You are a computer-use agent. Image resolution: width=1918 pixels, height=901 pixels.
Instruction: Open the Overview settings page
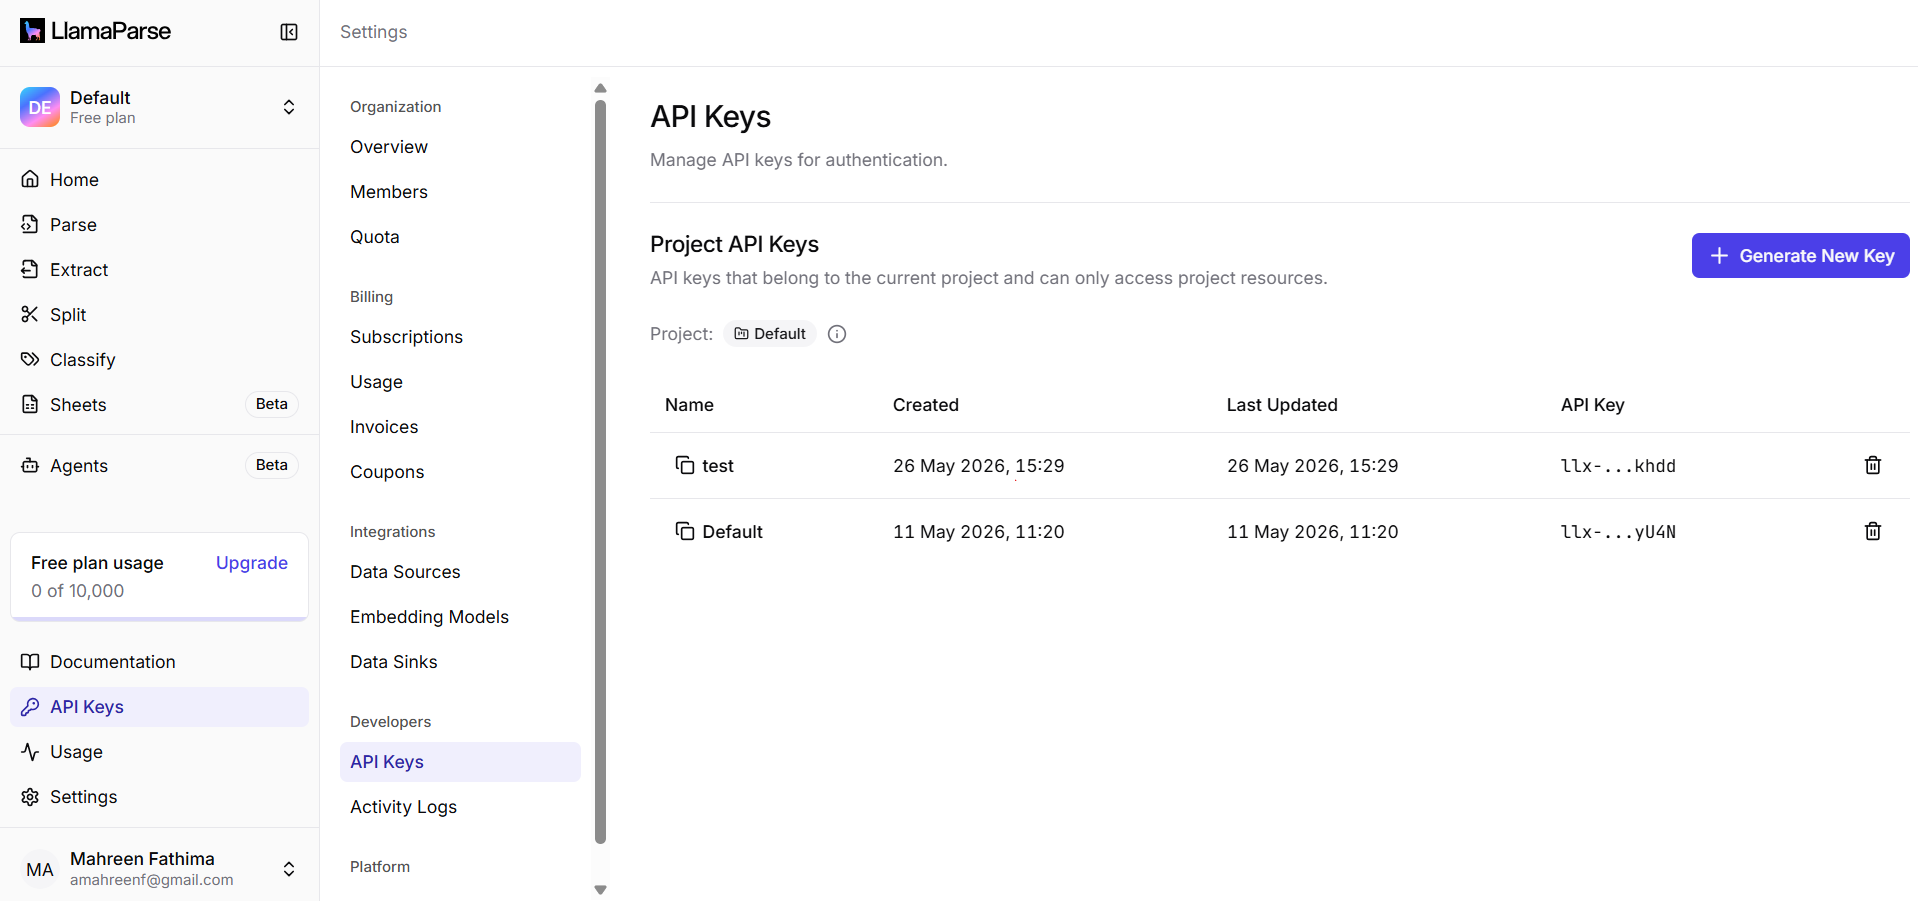(389, 147)
